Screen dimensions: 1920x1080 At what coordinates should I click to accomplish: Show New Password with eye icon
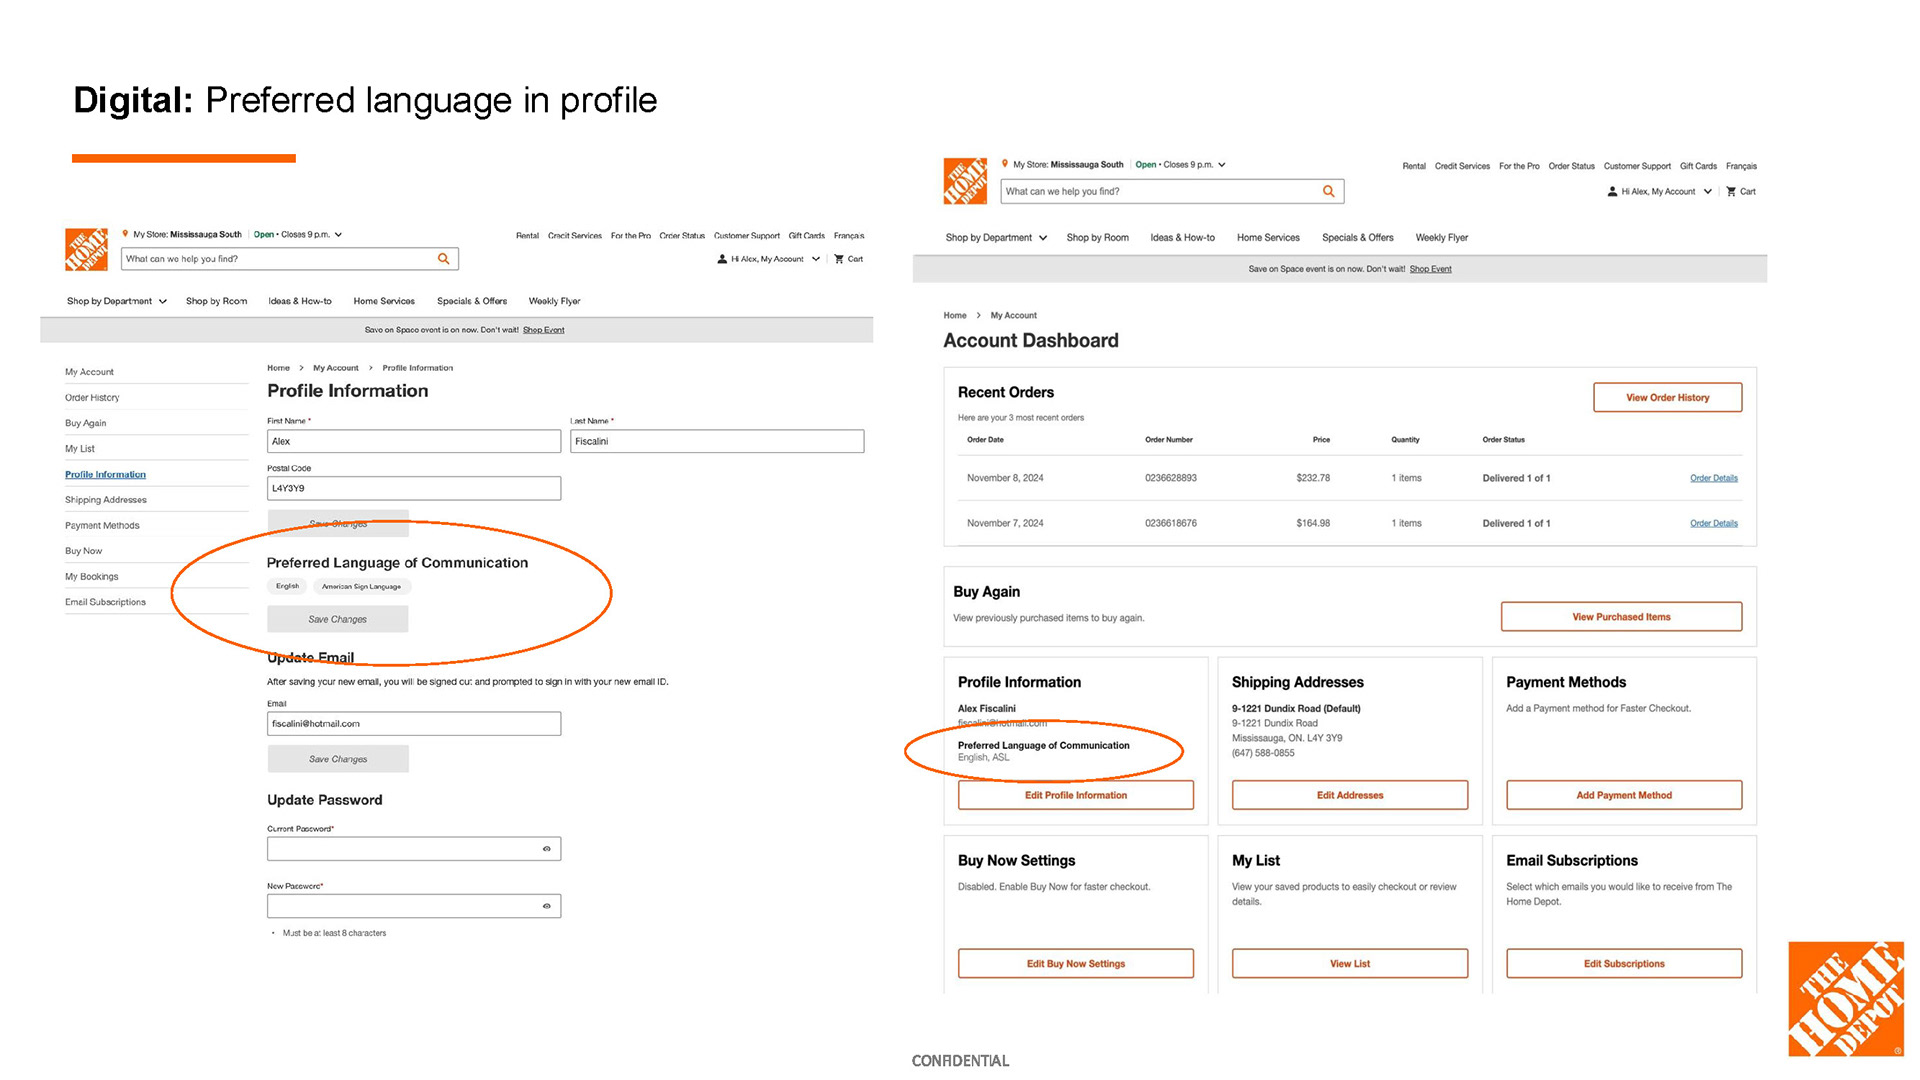[546, 906]
